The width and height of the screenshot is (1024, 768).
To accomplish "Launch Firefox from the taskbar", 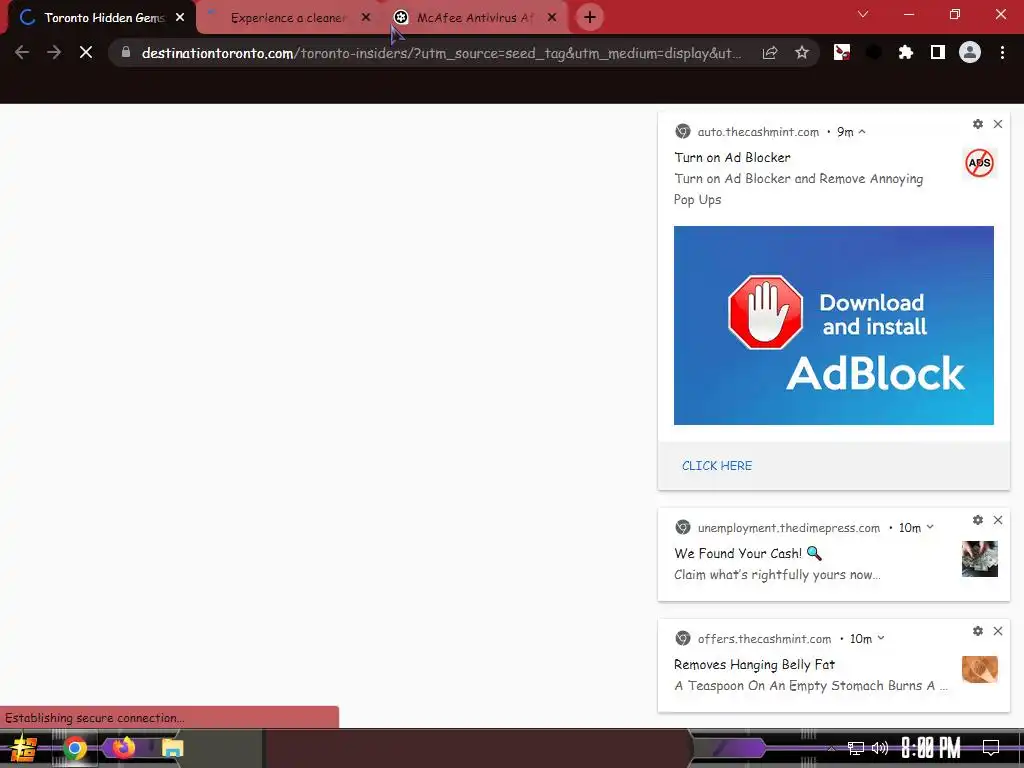I will (123, 748).
